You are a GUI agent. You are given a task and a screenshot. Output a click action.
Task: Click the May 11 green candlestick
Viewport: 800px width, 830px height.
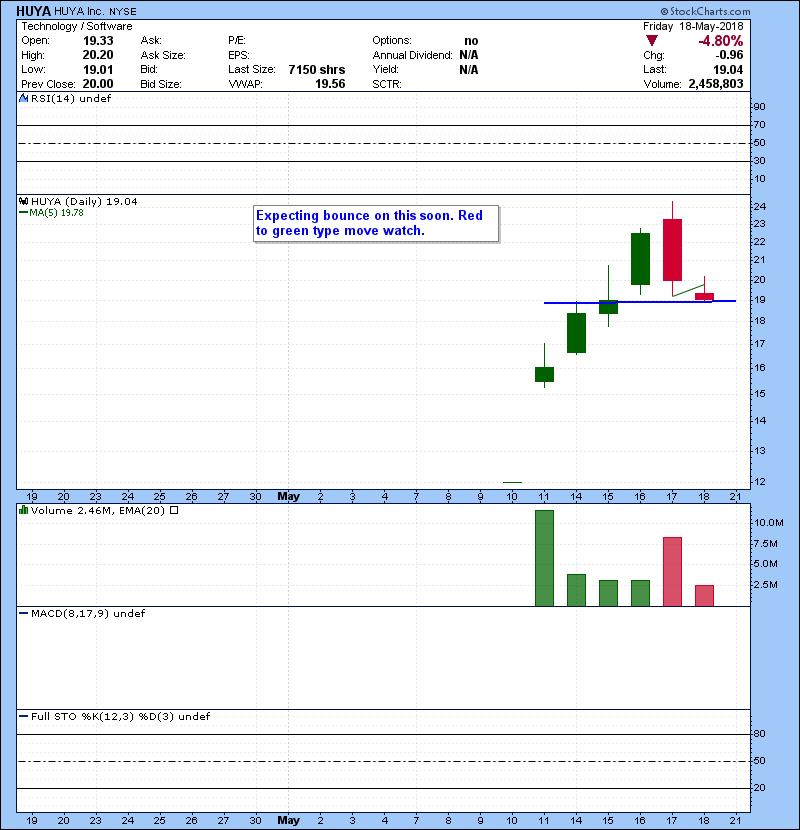tap(544, 374)
